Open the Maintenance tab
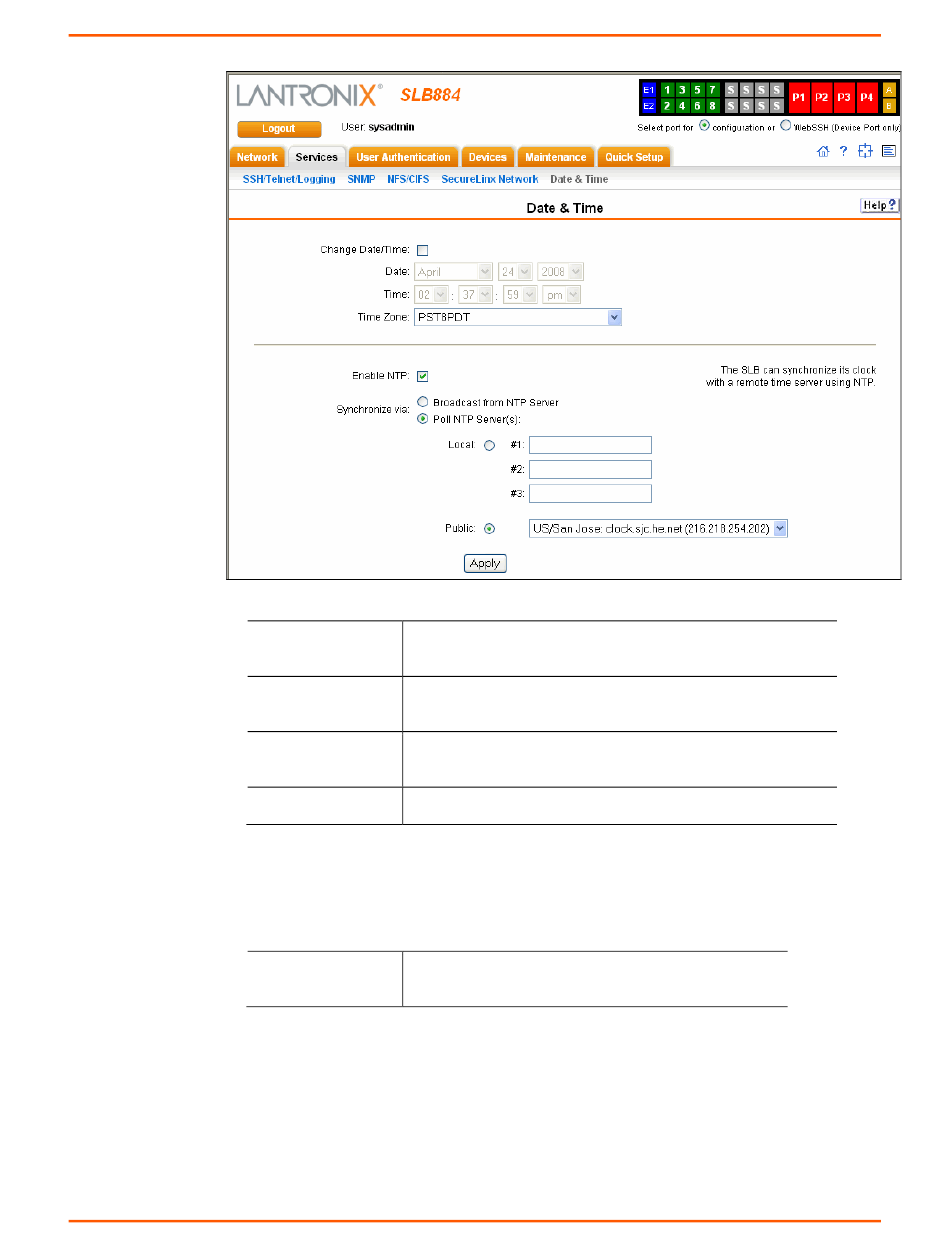Viewport: 950px width, 1260px height. [x=556, y=157]
